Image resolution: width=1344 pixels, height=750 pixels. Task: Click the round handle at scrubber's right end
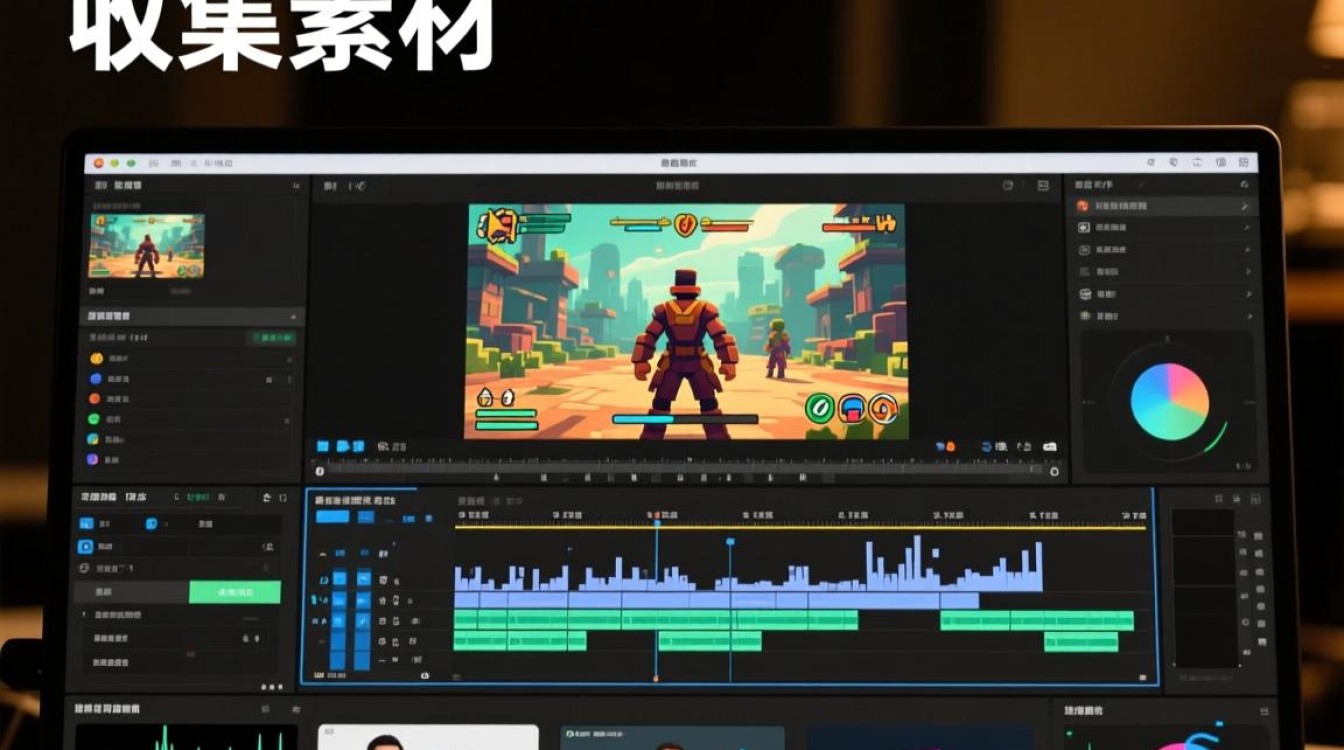(1054, 471)
